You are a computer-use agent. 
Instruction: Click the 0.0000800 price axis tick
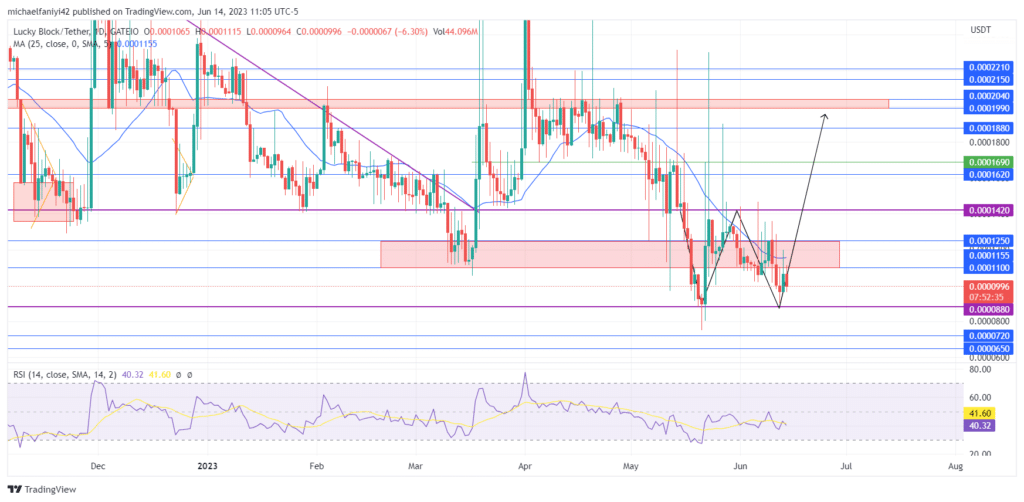pos(990,321)
